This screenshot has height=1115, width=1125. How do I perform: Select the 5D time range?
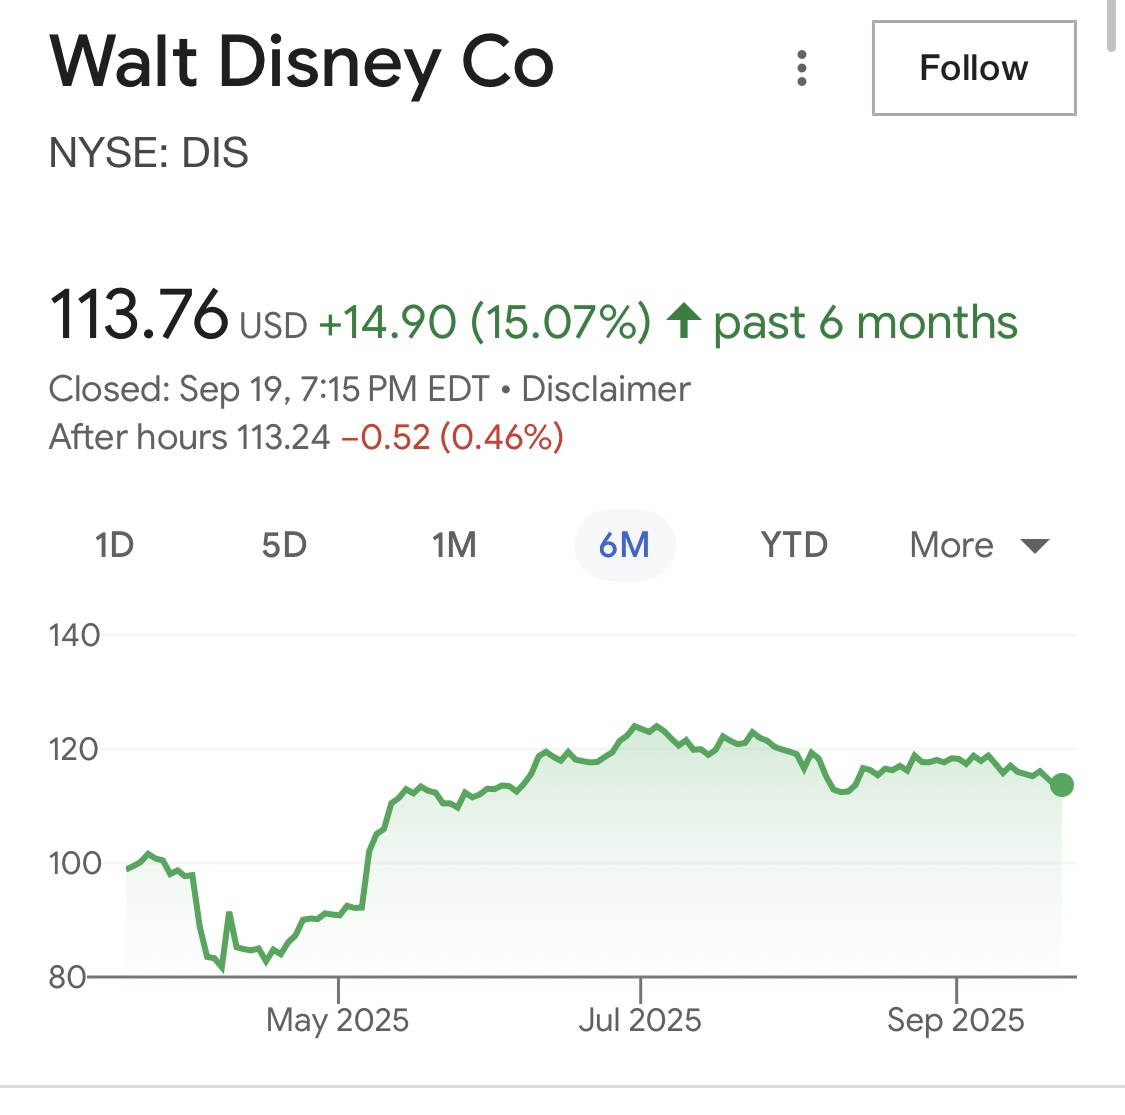pos(284,545)
